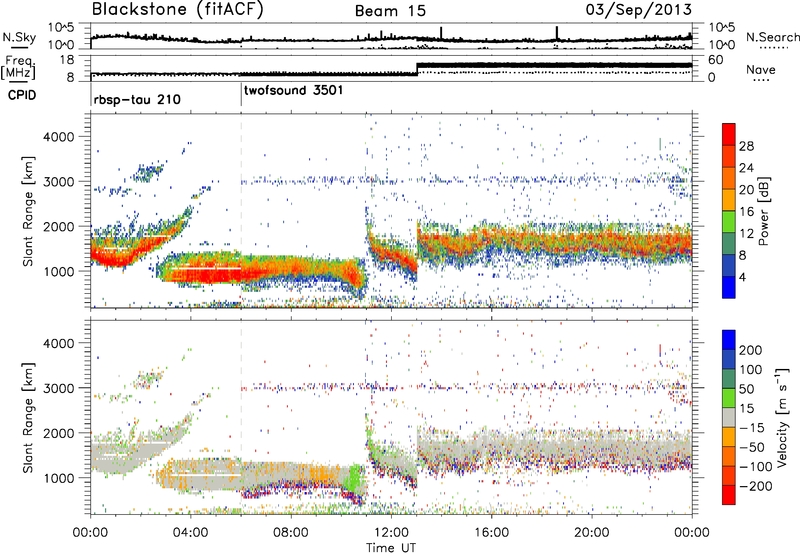Click the "28" power colorbar value

(x=746, y=146)
